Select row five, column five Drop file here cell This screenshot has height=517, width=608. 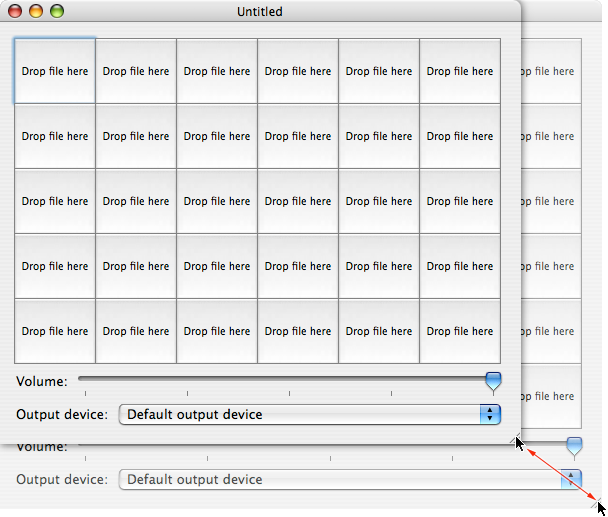point(379,331)
